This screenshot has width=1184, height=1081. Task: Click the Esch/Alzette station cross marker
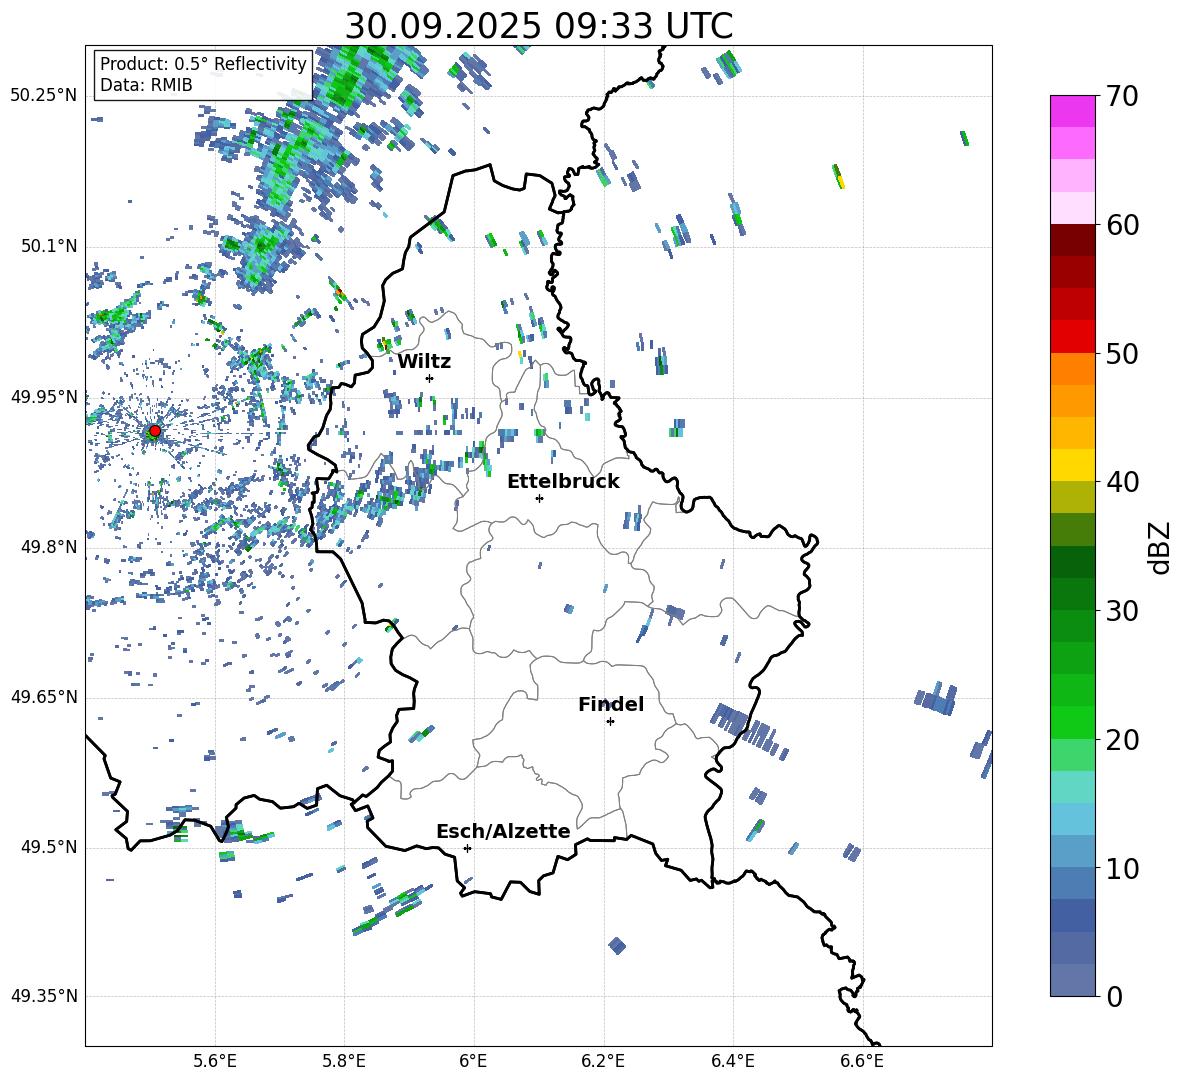coord(467,848)
